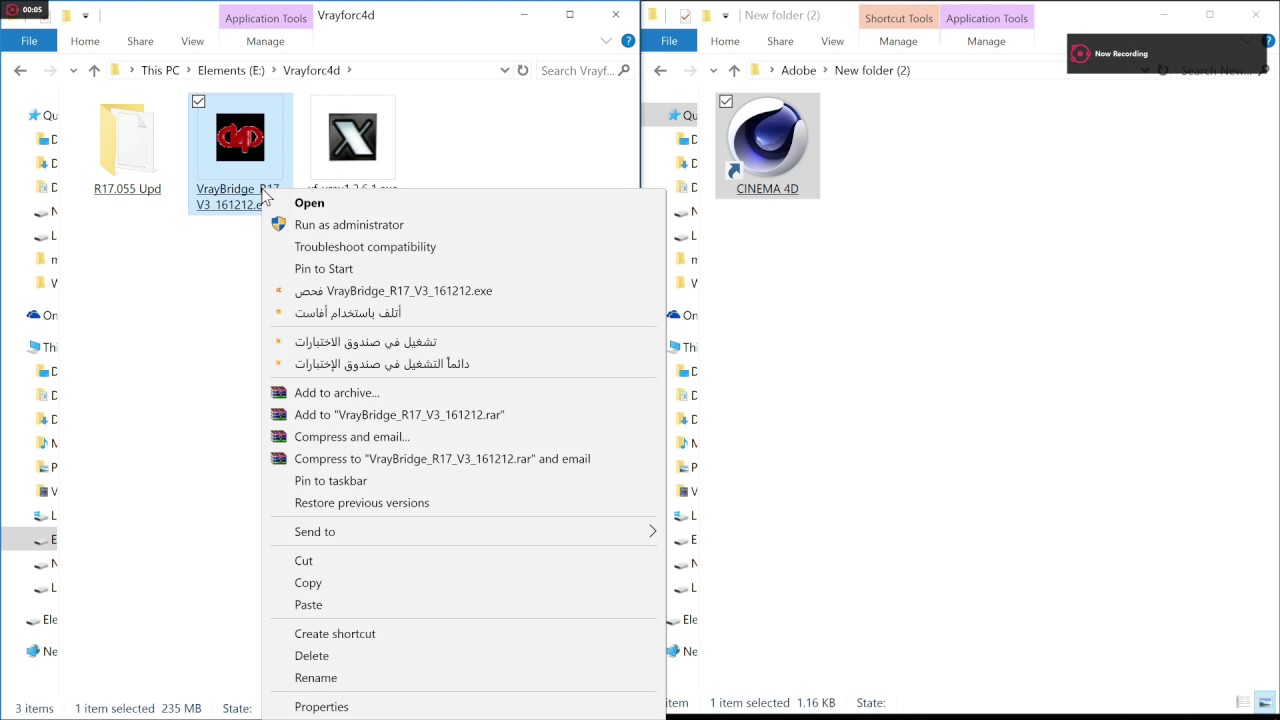Open Customize Quick Access Toolbar dropdown in the New folder (2) window
Screen dimensions: 1280x720
[726, 15]
